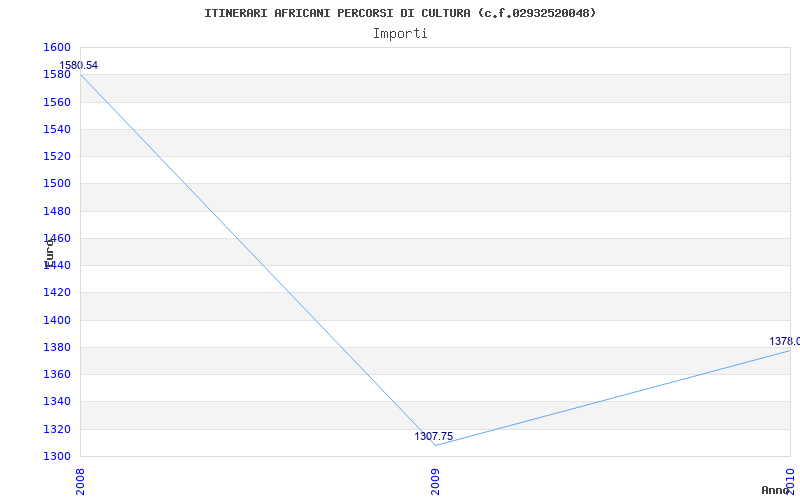Click the Importi subtitle
800x500 pixels.
pos(400,34)
